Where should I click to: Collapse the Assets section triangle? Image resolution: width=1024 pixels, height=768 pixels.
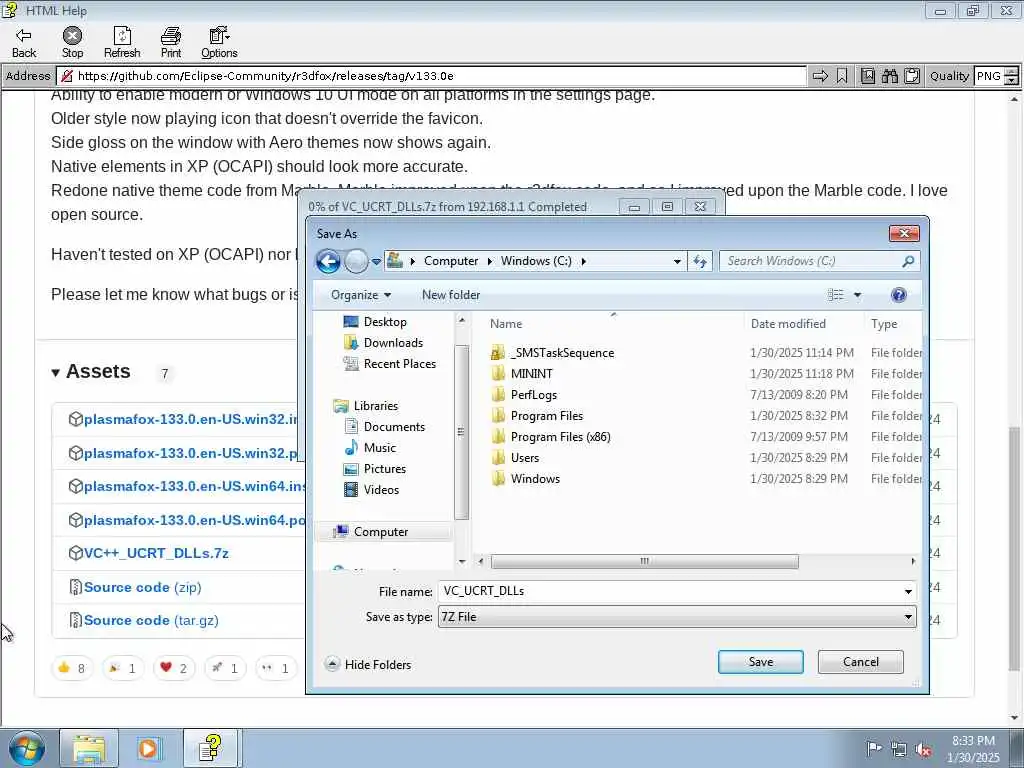(x=56, y=373)
